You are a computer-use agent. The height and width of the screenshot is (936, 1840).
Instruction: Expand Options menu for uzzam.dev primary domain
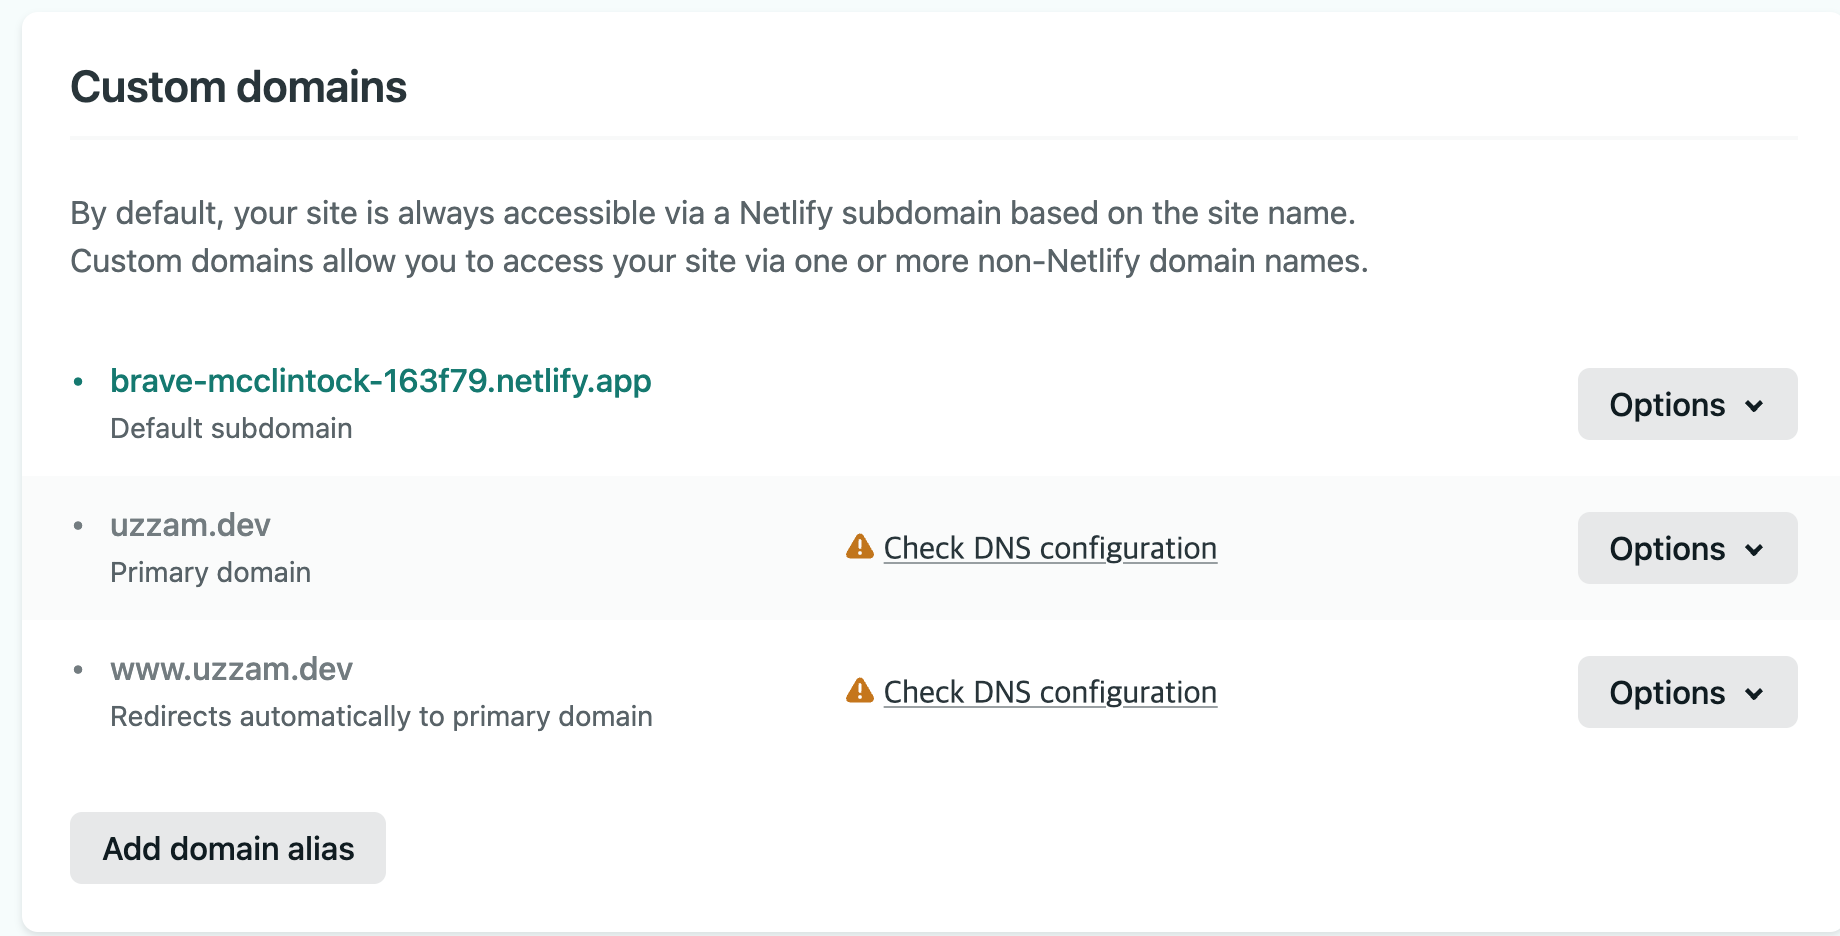[x=1687, y=548]
